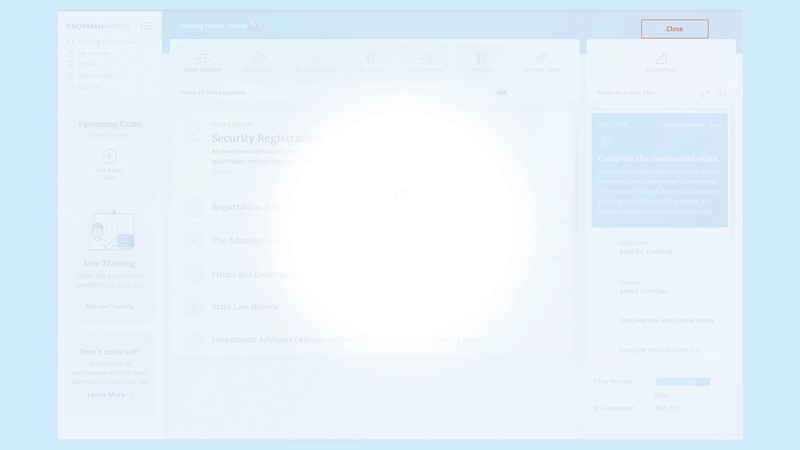Collapse the sidebar with the hamburger arrow icon

(x=146, y=26)
